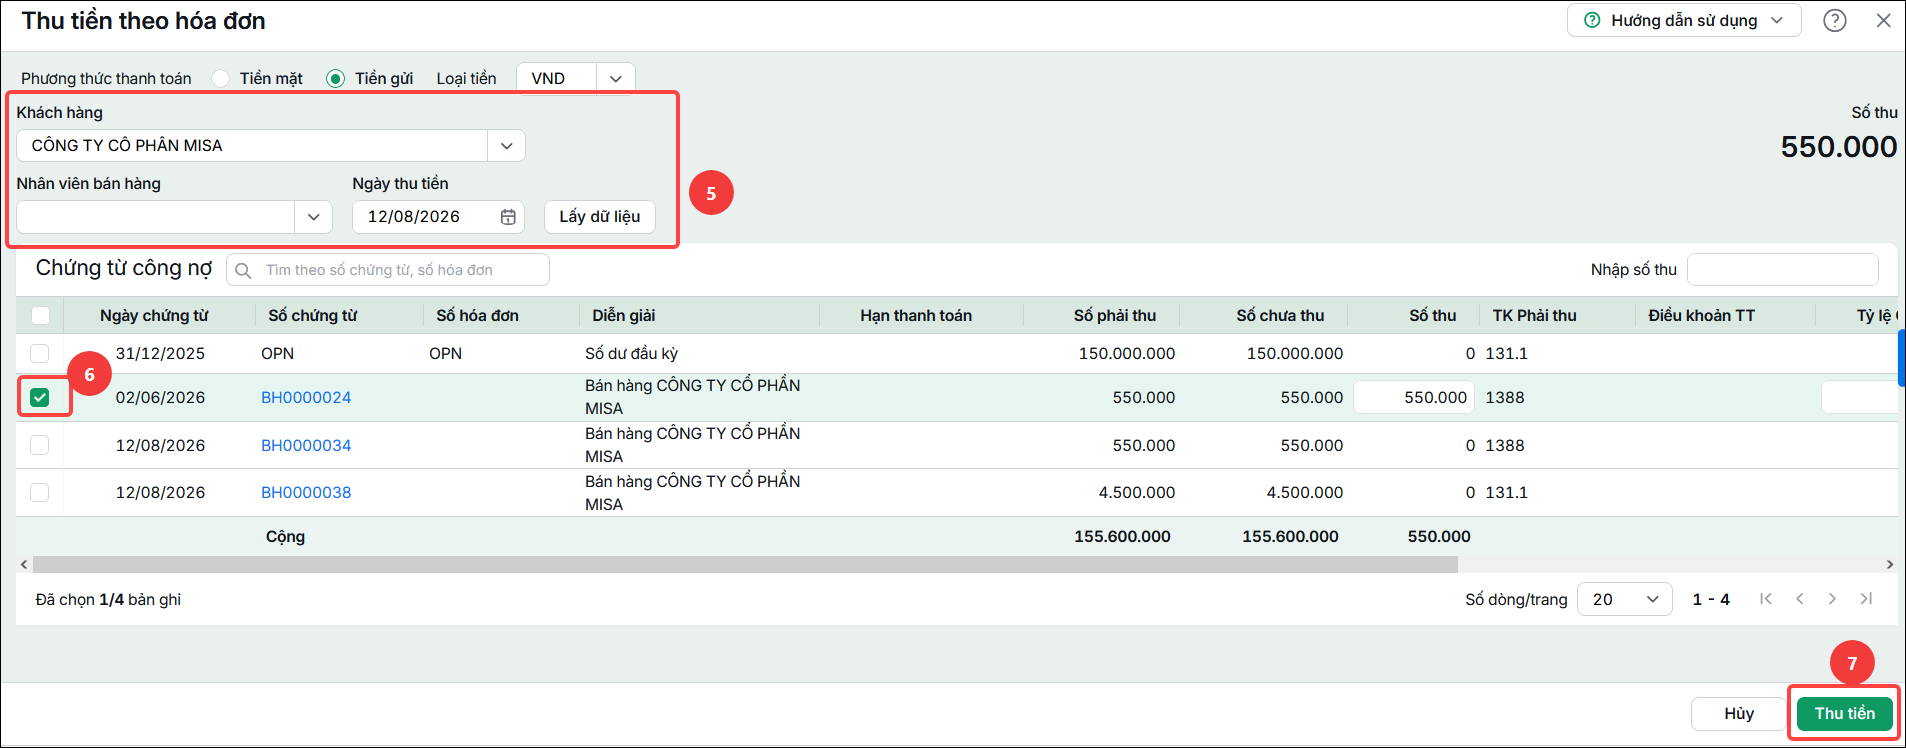Tick the checkbox for BH0000038 row
Screen dimensions: 1906x748
[x=40, y=492]
